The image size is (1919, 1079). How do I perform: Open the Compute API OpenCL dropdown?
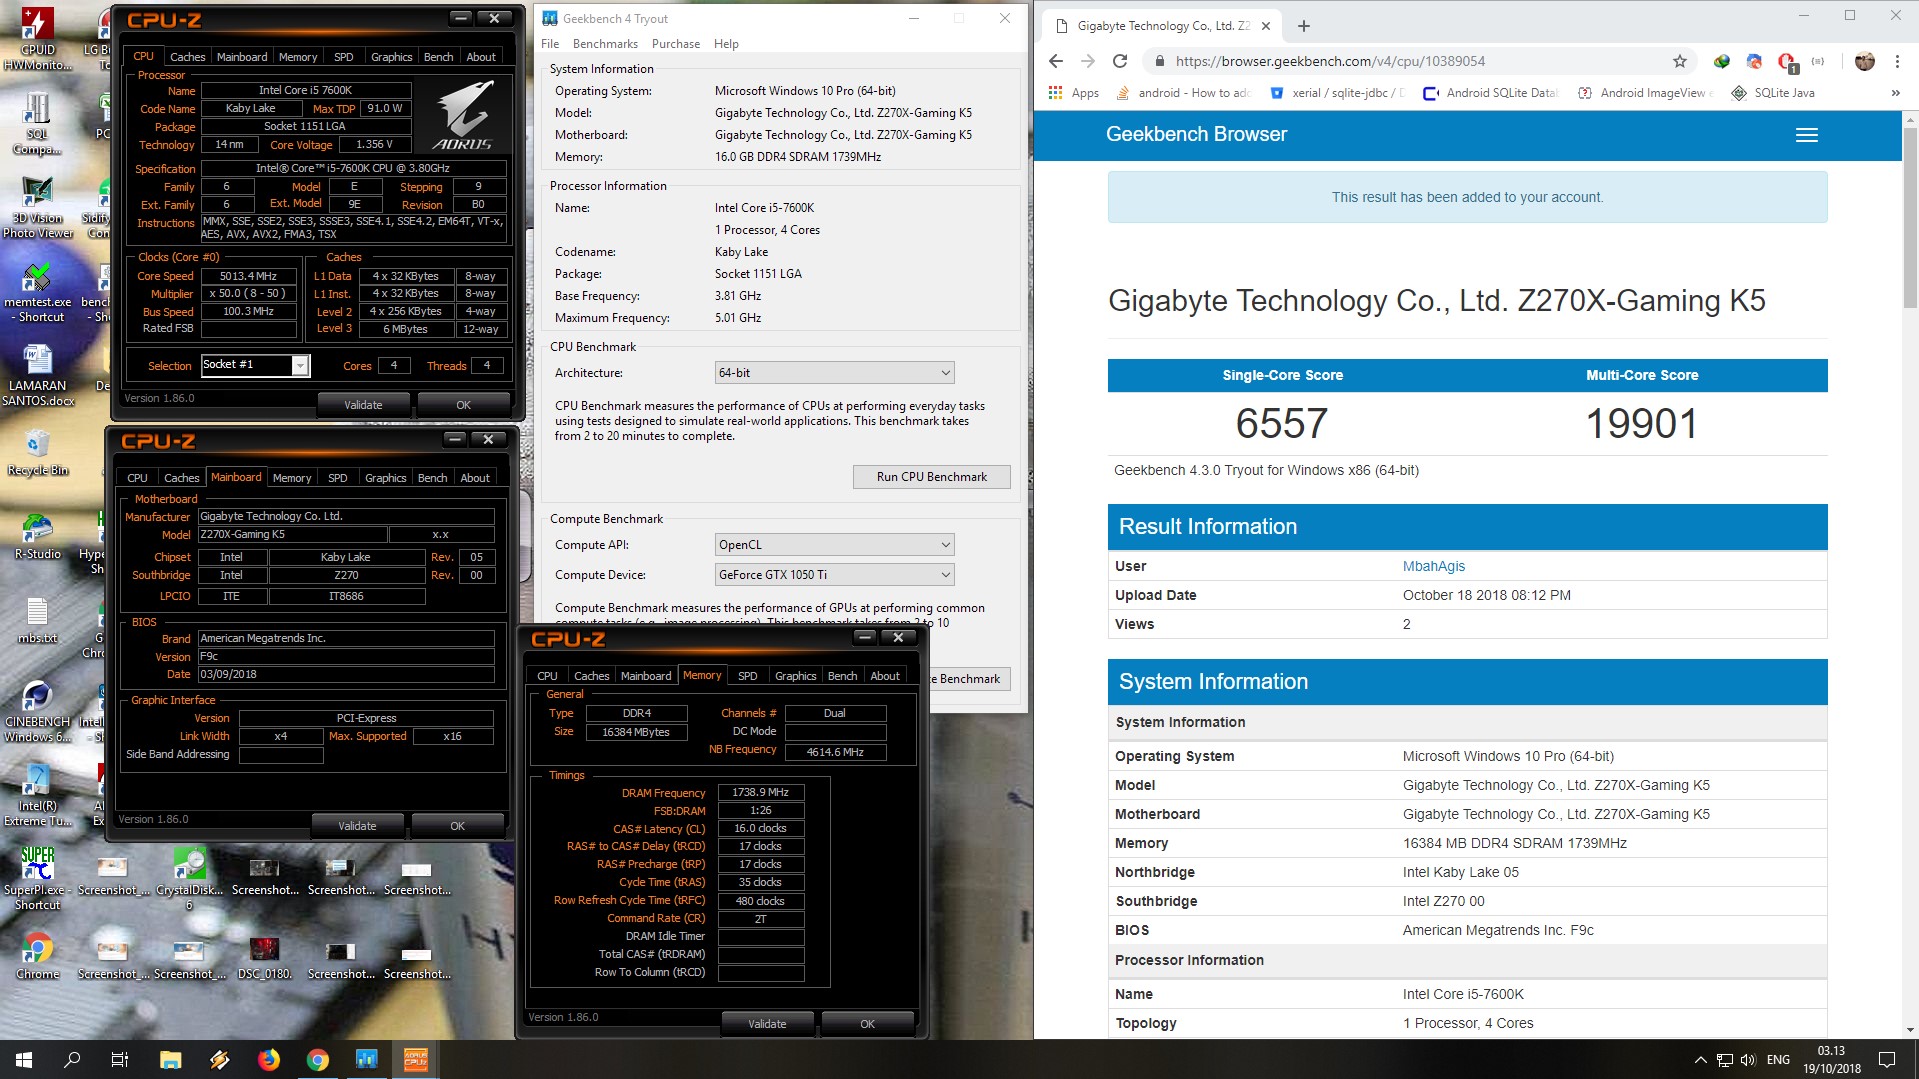click(834, 545)
